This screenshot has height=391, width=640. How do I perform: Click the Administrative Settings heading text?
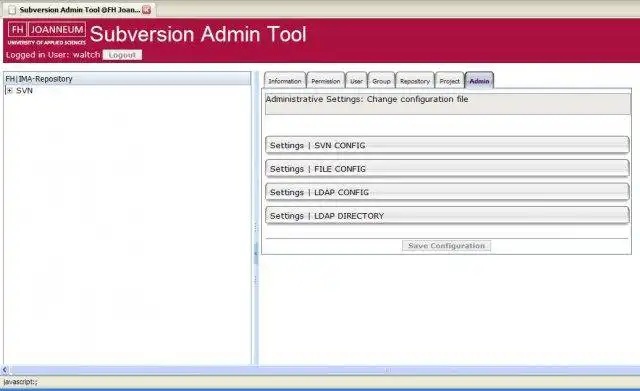367,99
